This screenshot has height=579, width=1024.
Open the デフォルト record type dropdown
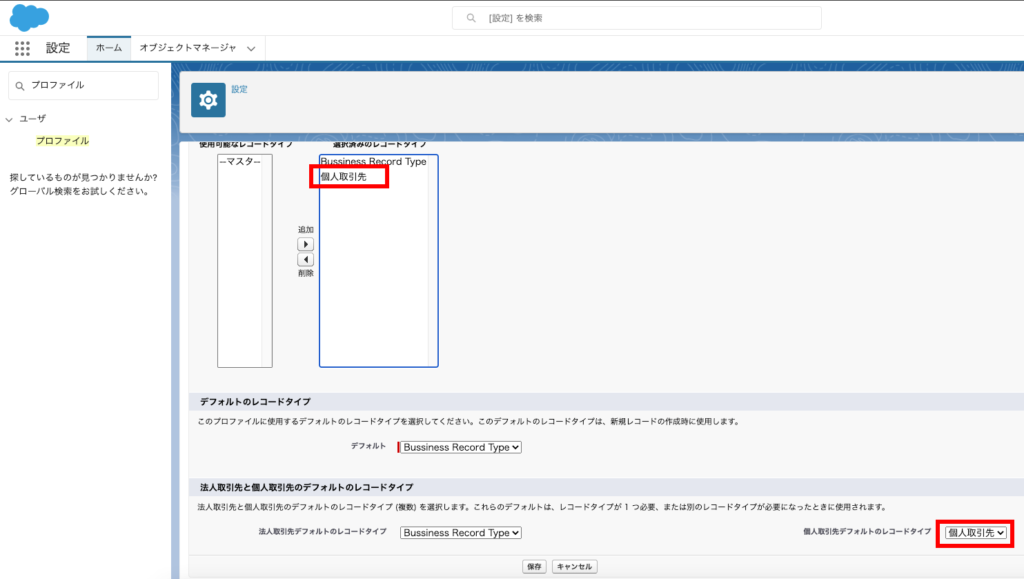pos(460,447)
